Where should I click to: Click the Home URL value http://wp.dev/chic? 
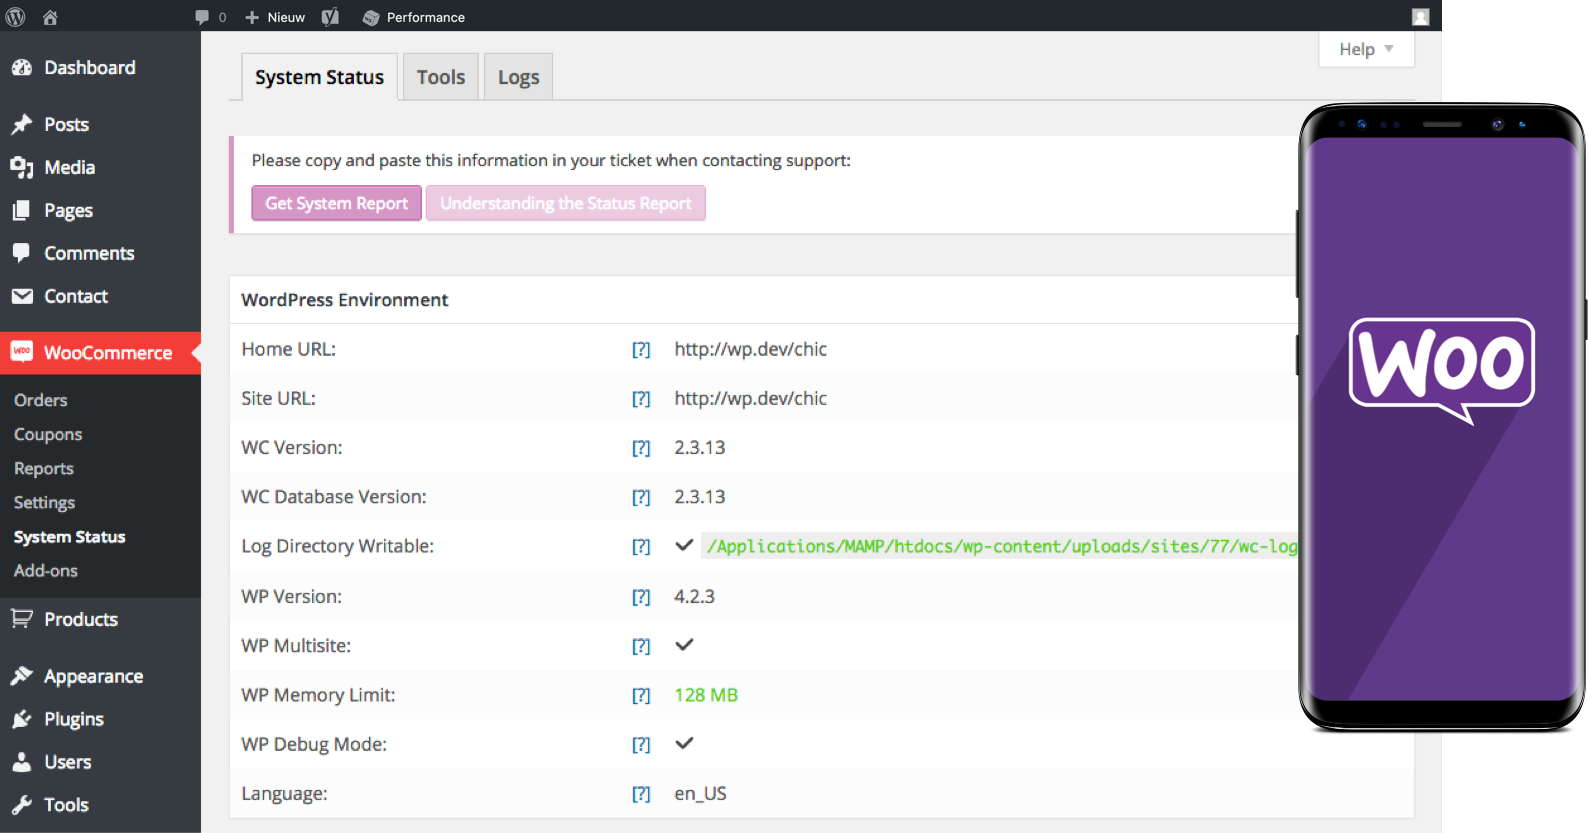(750, 349)
